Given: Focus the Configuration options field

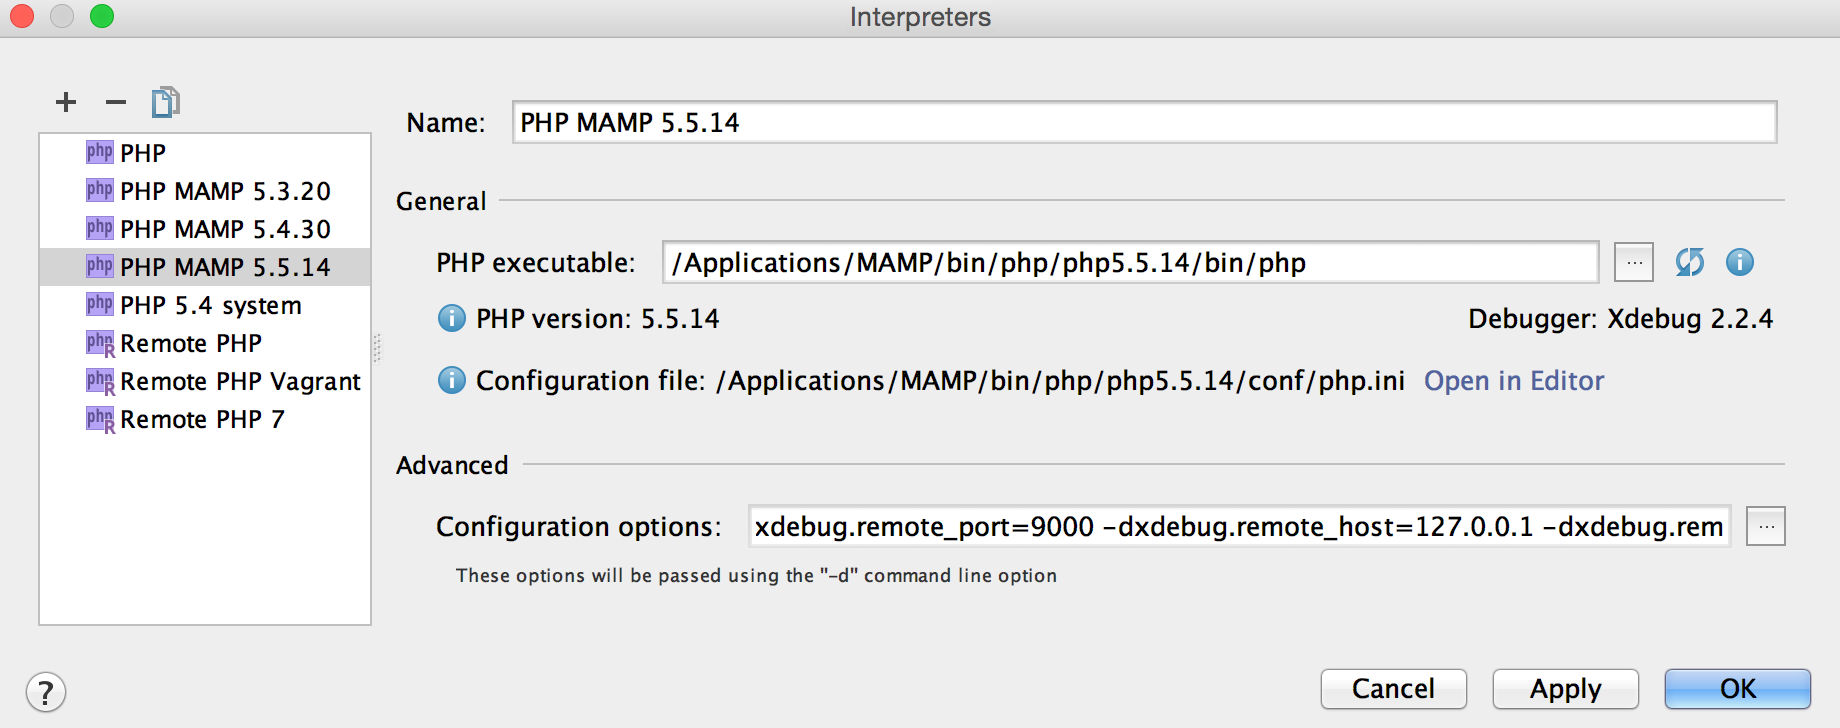Looking at the screenshot, I should coord(1239,526).
